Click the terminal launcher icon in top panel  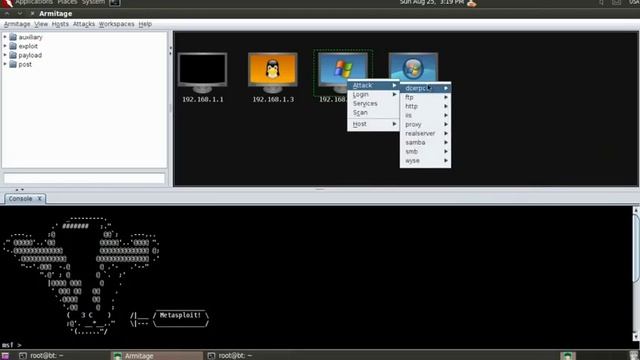(x=115, y=2)
